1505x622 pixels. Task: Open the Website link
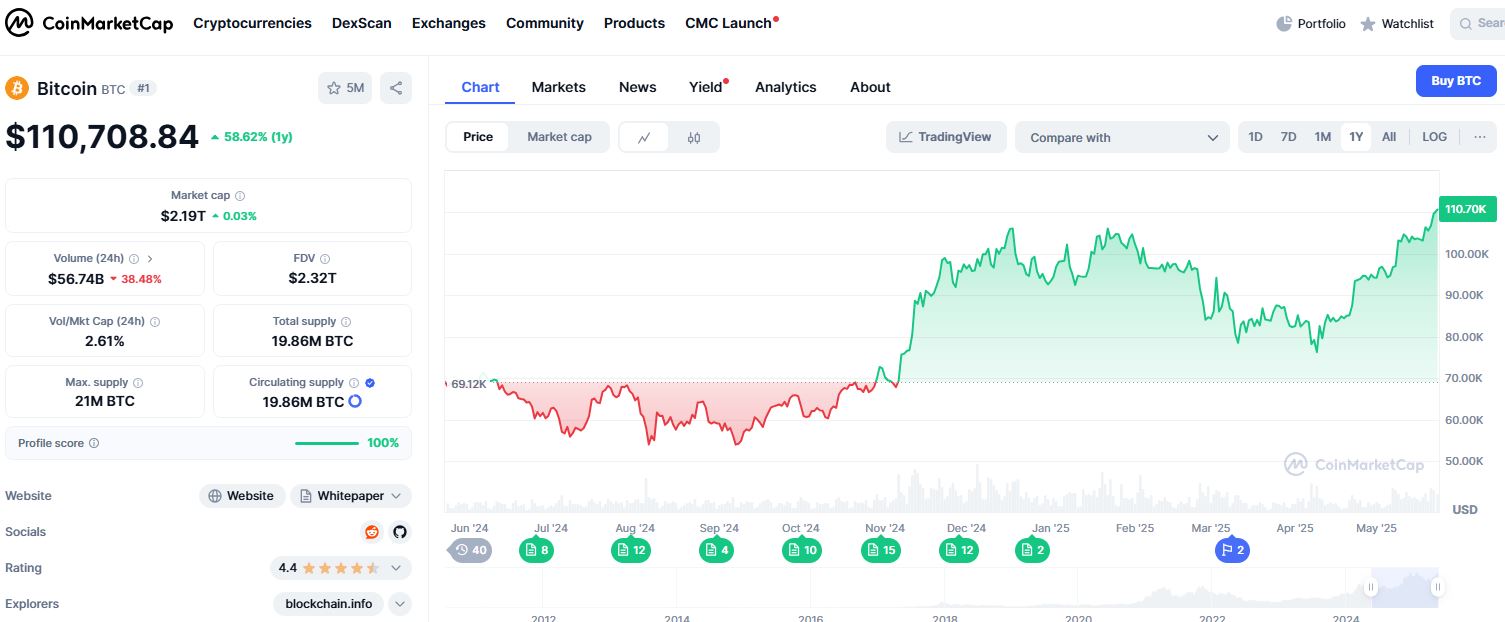(241, 496)
